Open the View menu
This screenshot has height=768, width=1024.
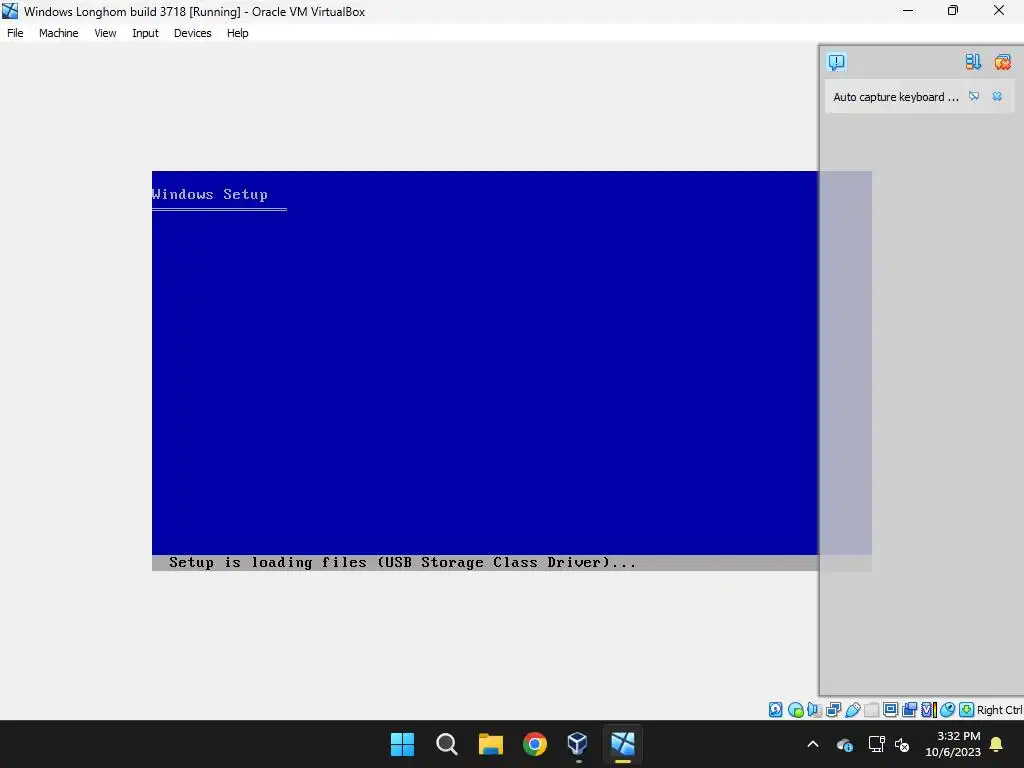pos(105,33)
